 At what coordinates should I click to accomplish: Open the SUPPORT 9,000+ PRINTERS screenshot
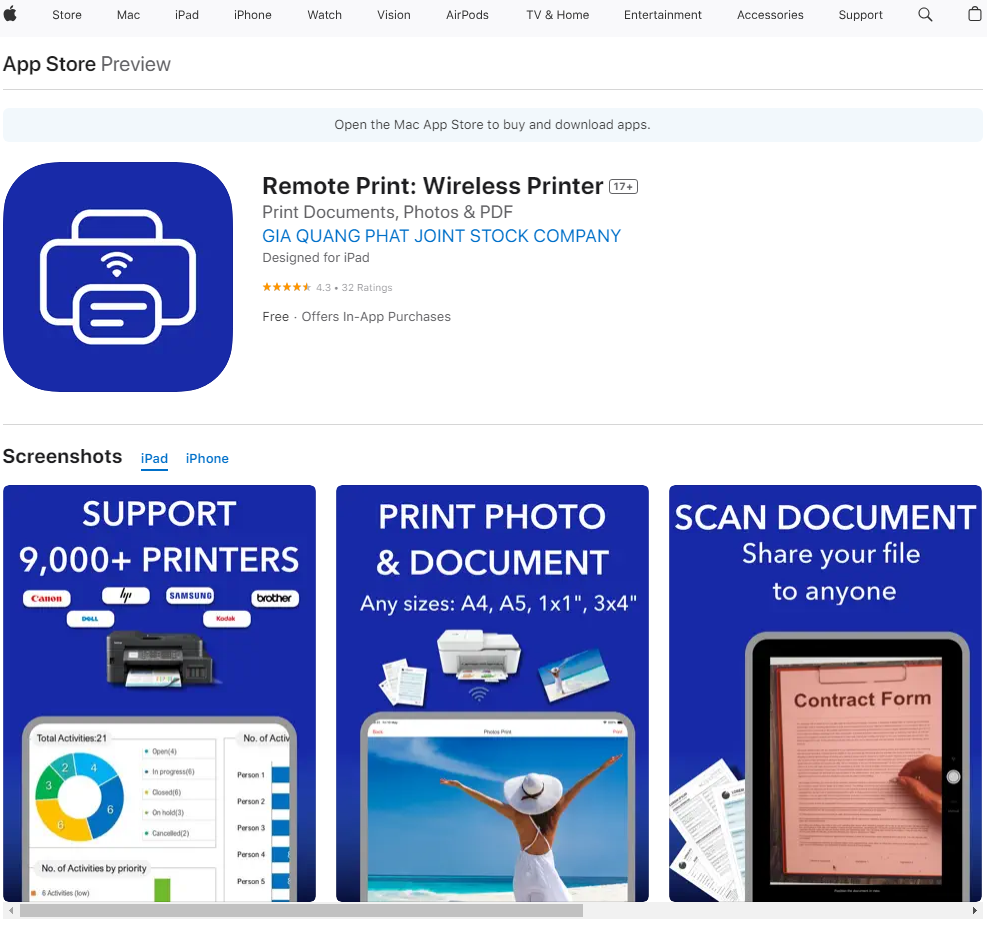click(x=159, y=692)
